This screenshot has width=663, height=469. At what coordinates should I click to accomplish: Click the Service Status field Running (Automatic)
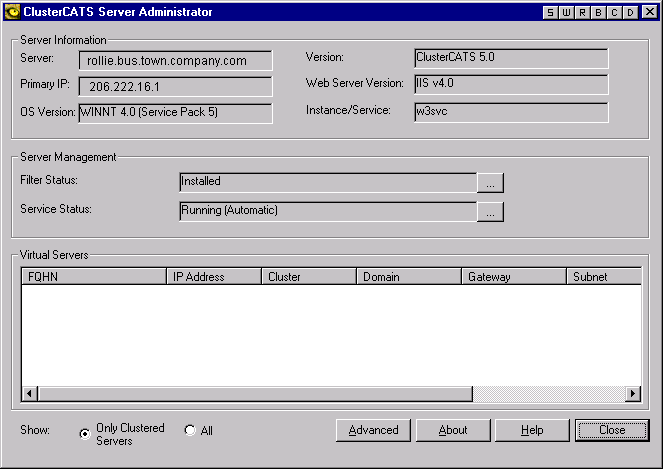pos(328,211)
